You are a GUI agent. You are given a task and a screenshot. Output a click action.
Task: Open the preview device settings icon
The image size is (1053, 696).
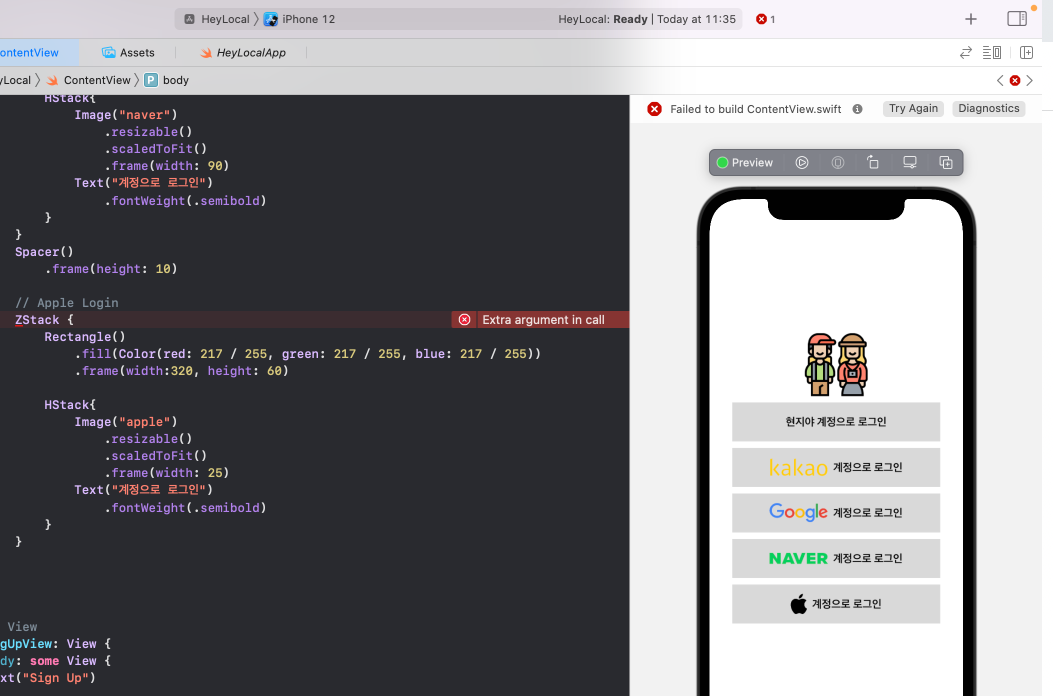tap(909, 163)
